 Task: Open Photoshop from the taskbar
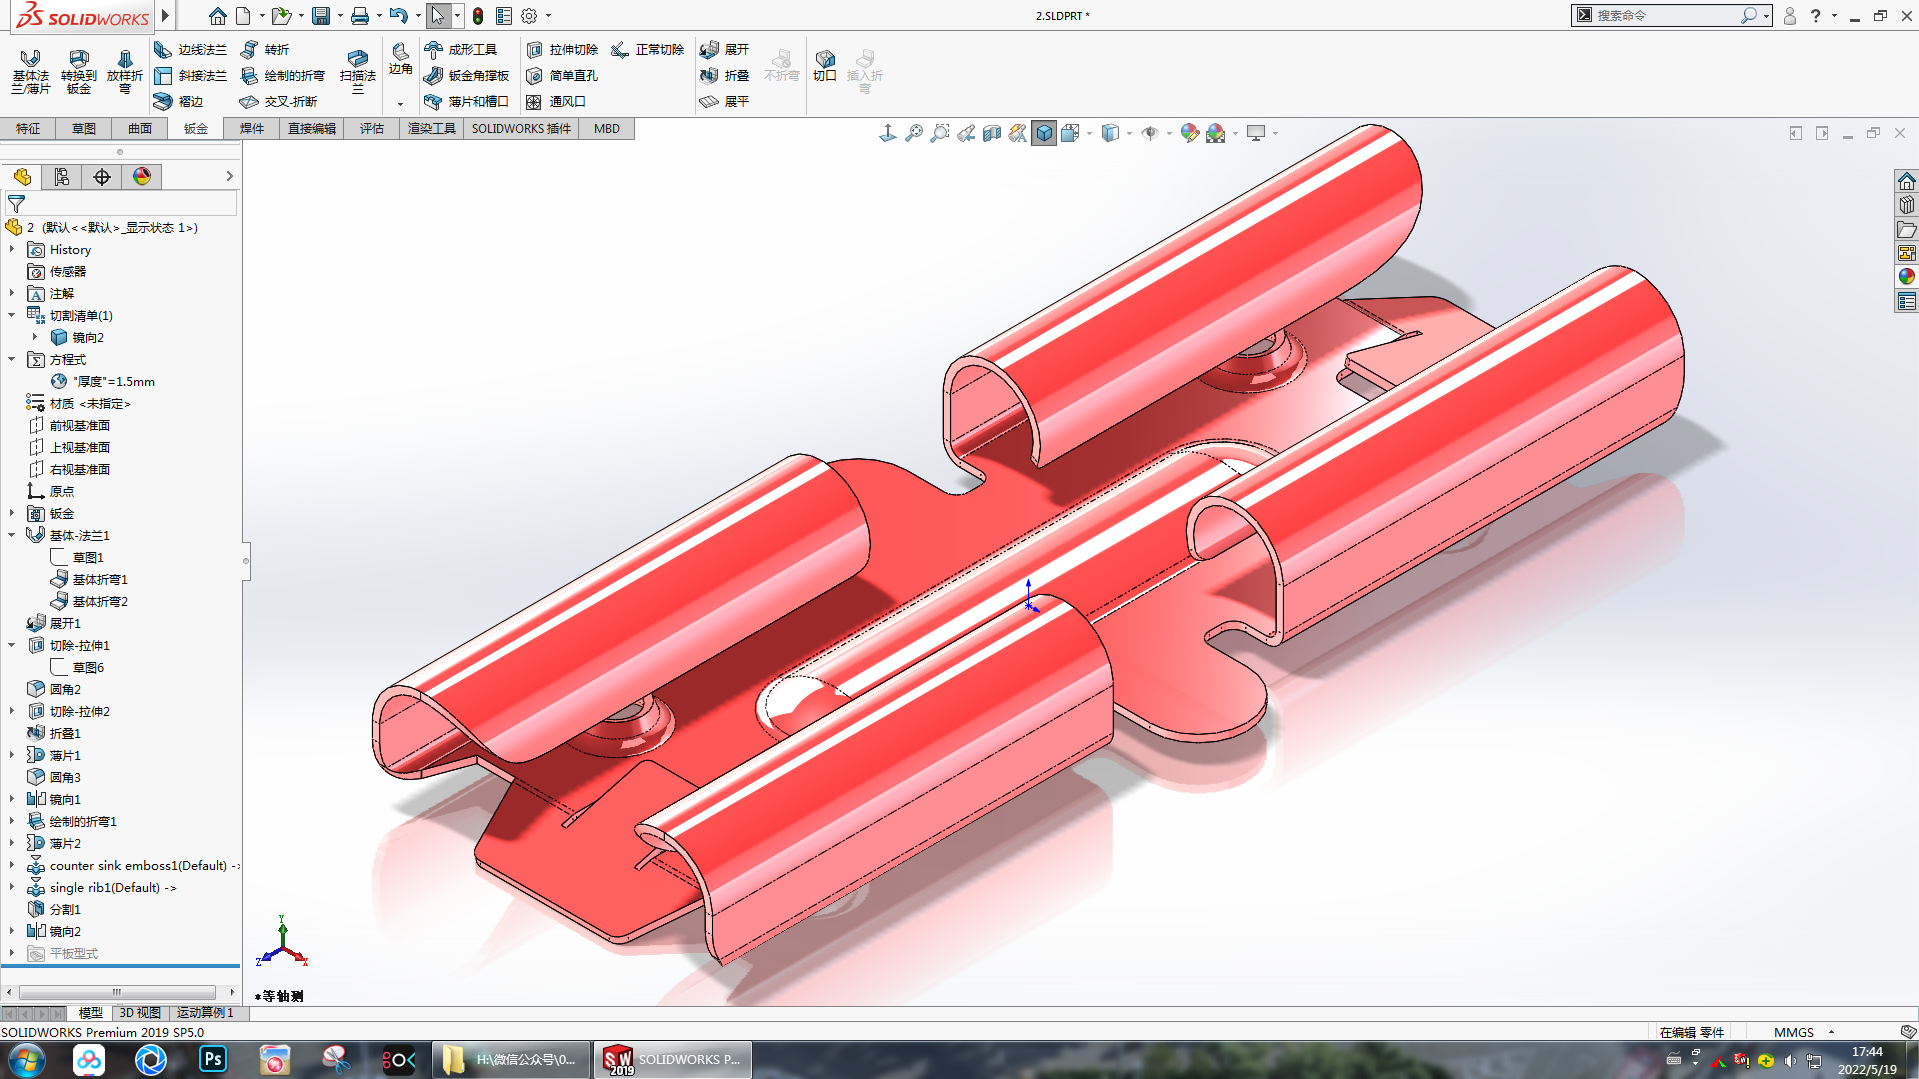(x=213, y=1060)
